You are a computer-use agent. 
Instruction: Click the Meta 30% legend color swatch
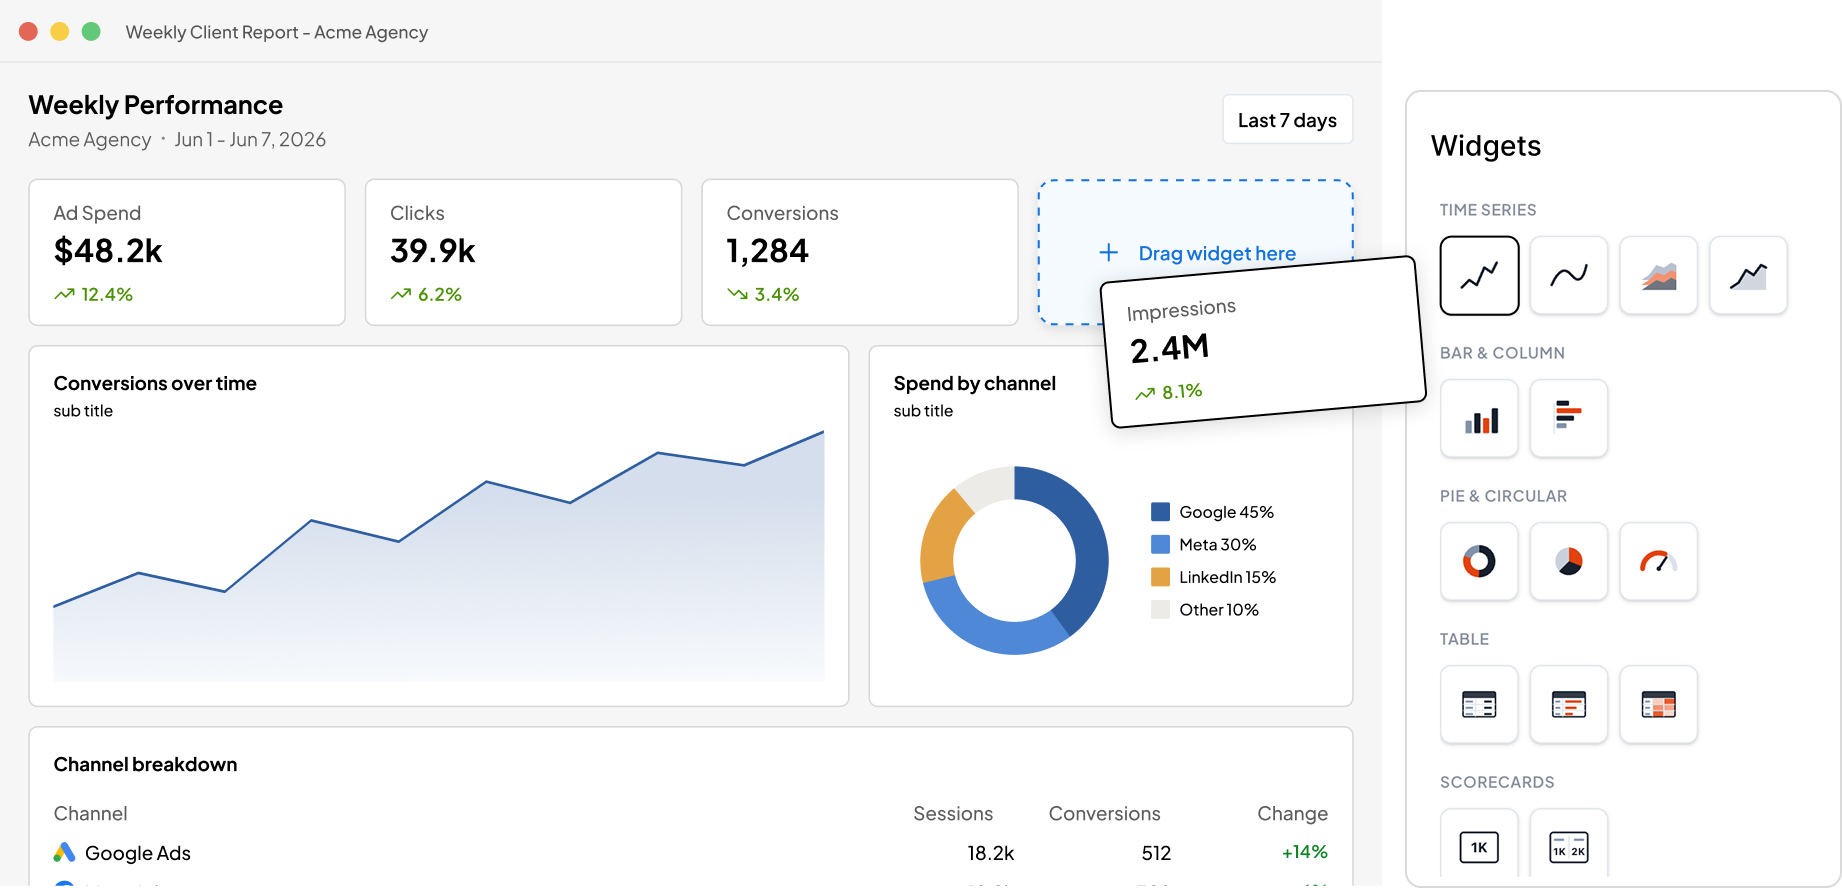pyautogui.click(x=1160, y=544)
